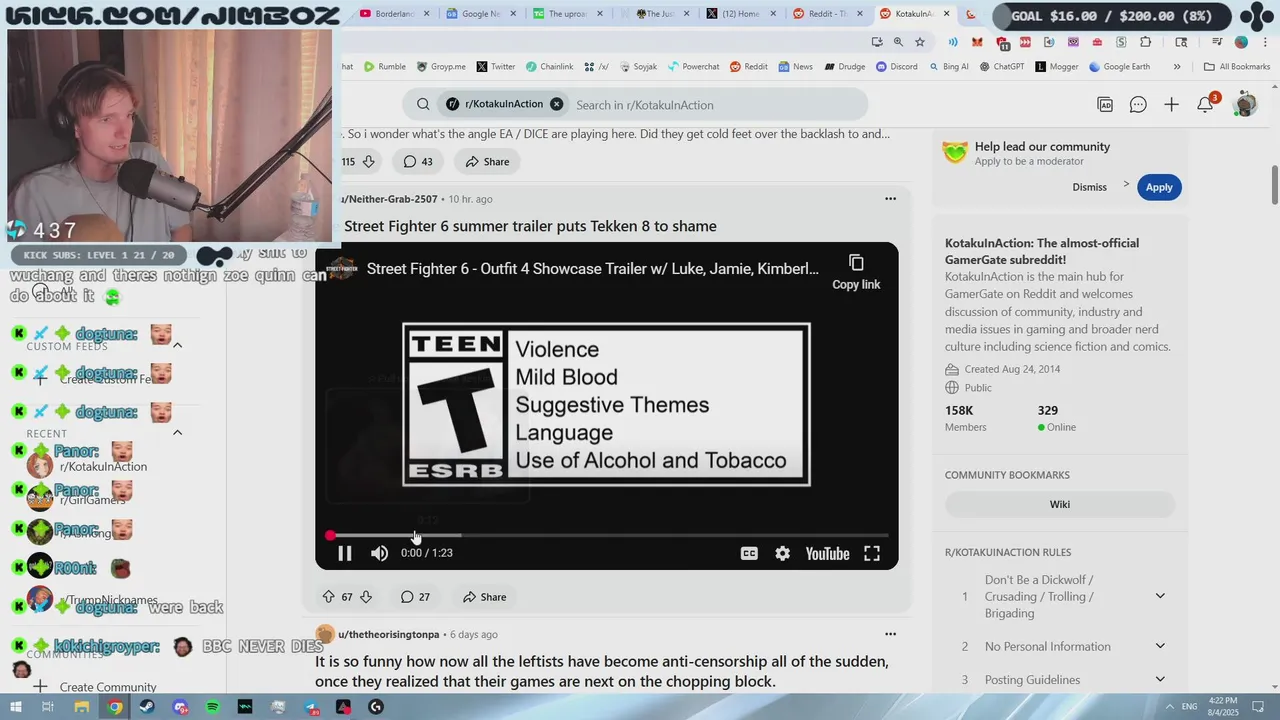This screenshot has width=1280, height=720.
Task: Seek on the video progress bar
Action: point(607,536)
